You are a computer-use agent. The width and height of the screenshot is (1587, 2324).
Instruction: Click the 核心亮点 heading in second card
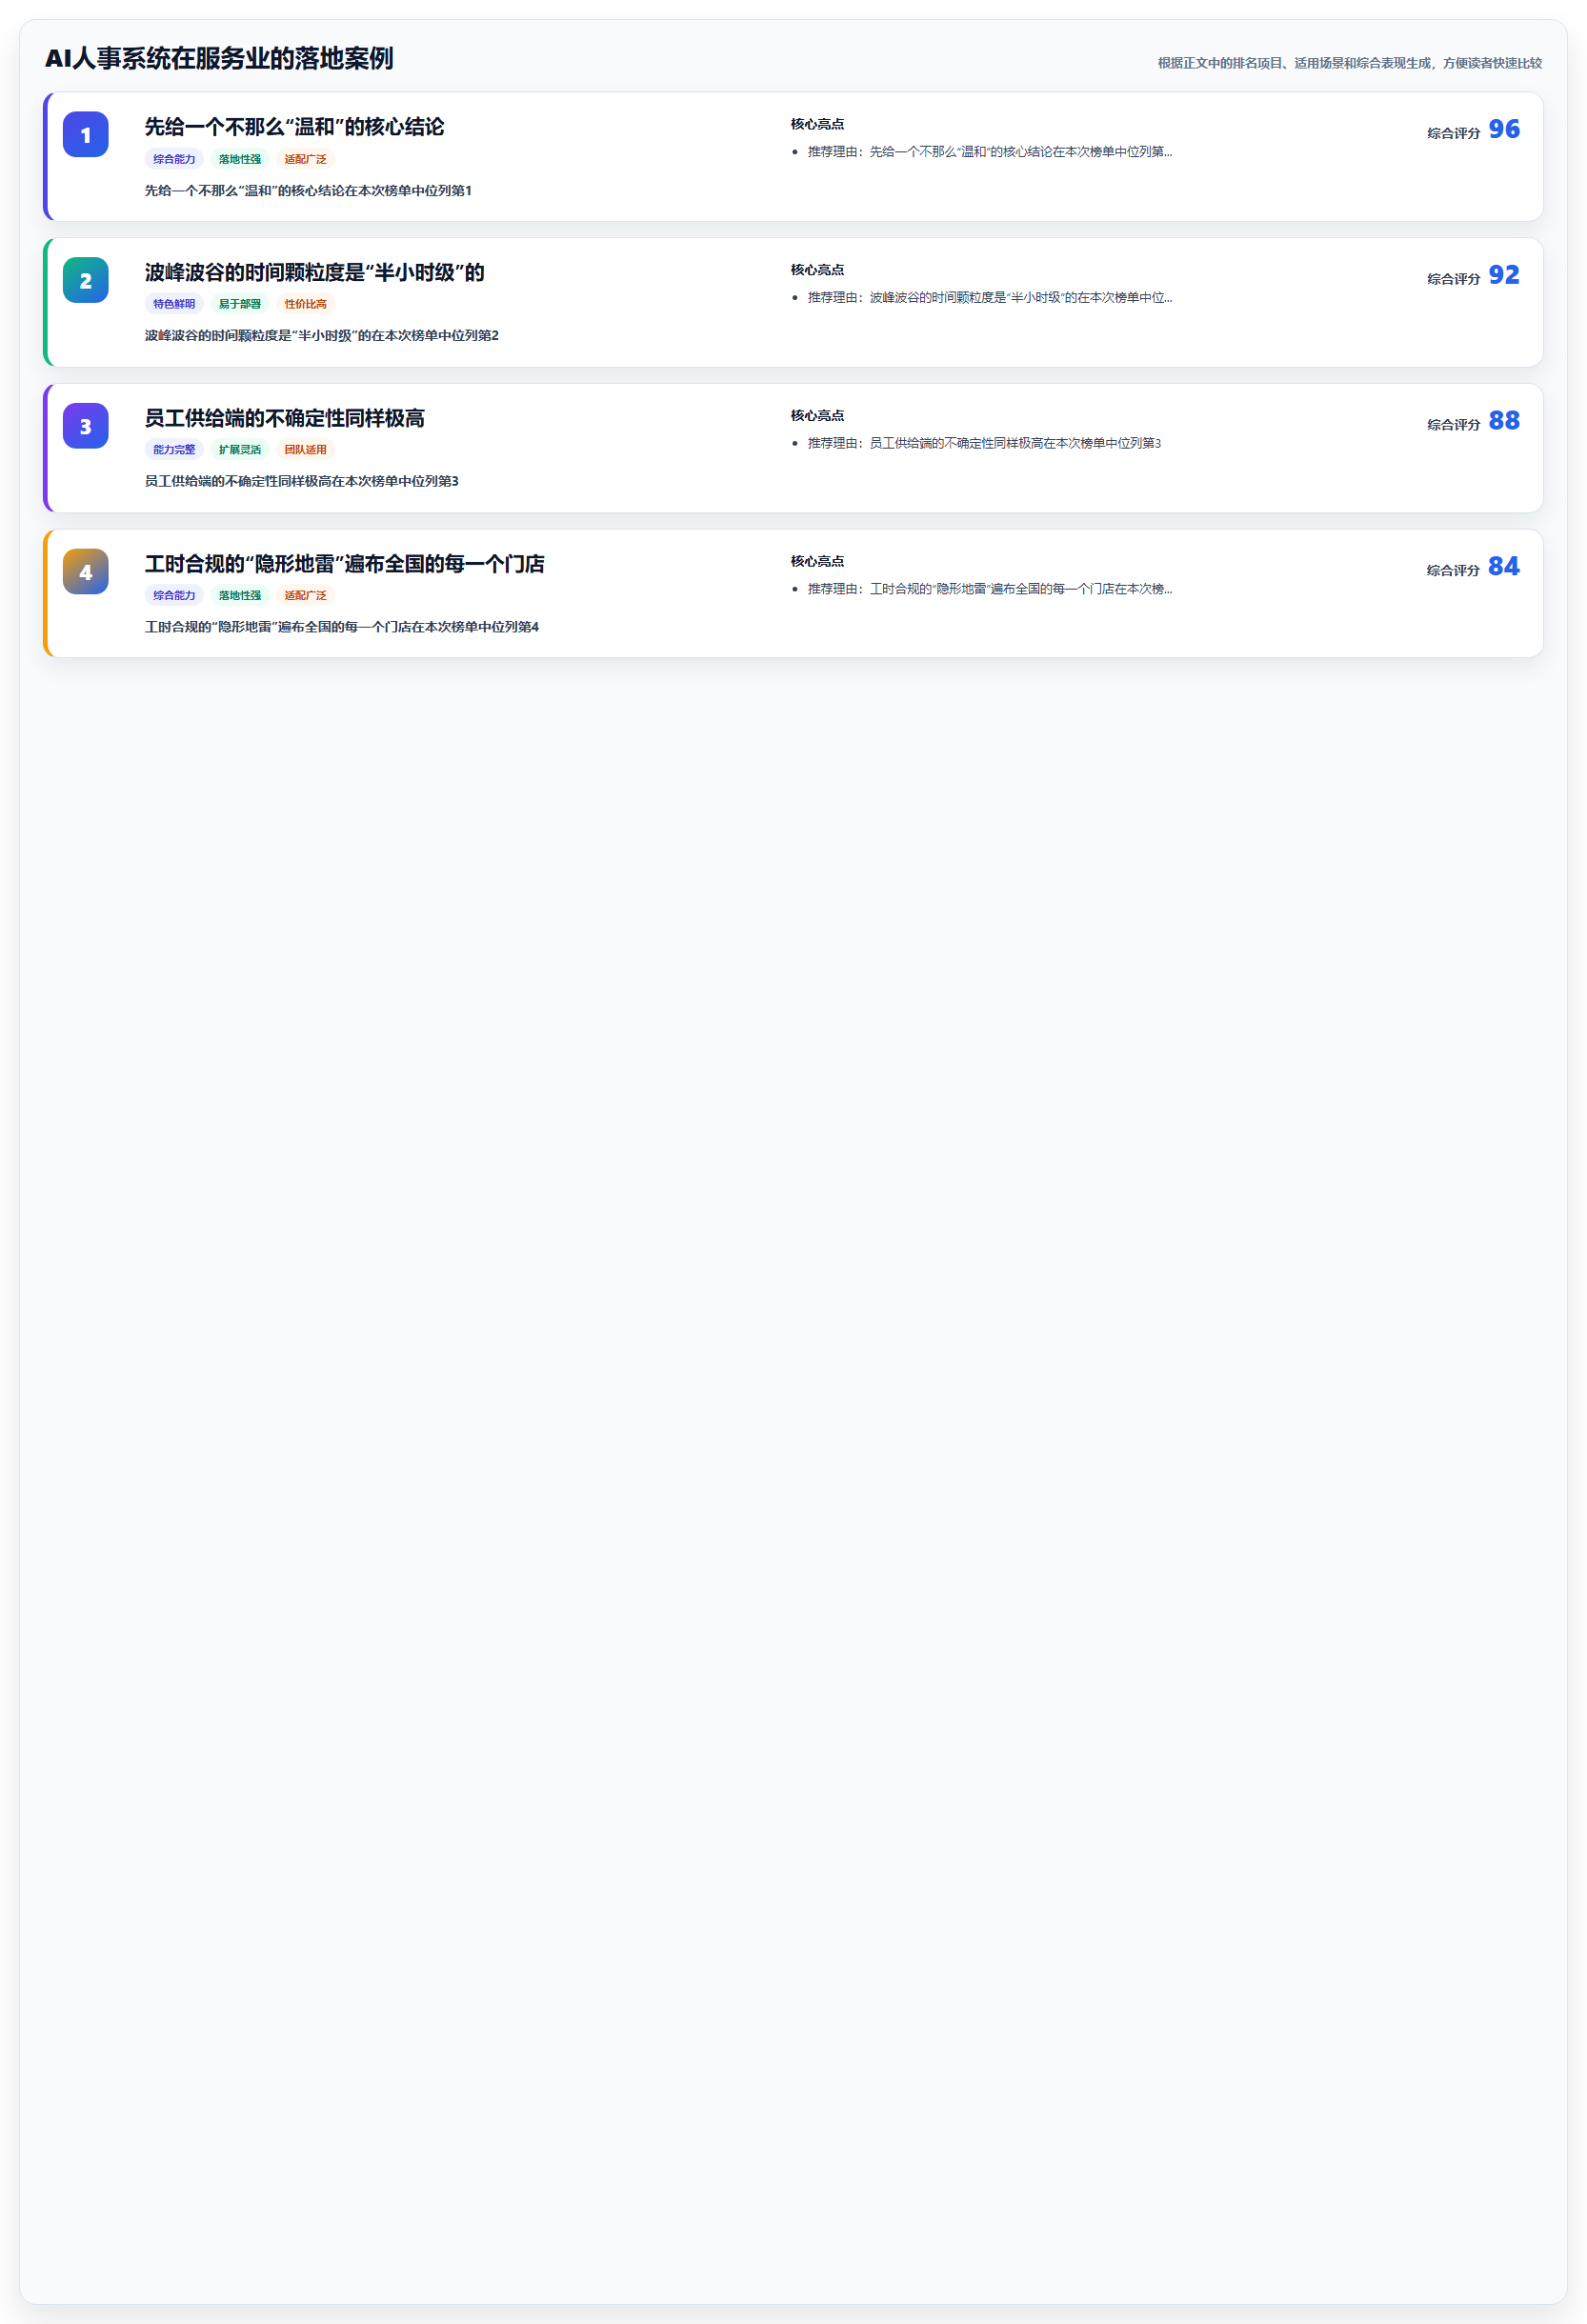pyautogui.click(x=817, y=270)
